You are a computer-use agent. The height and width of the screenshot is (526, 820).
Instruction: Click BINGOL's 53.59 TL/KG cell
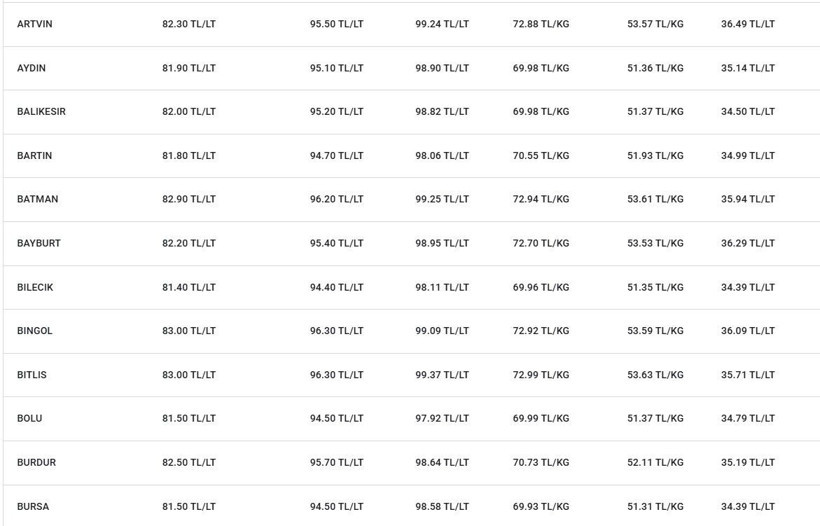click(655, 330)
